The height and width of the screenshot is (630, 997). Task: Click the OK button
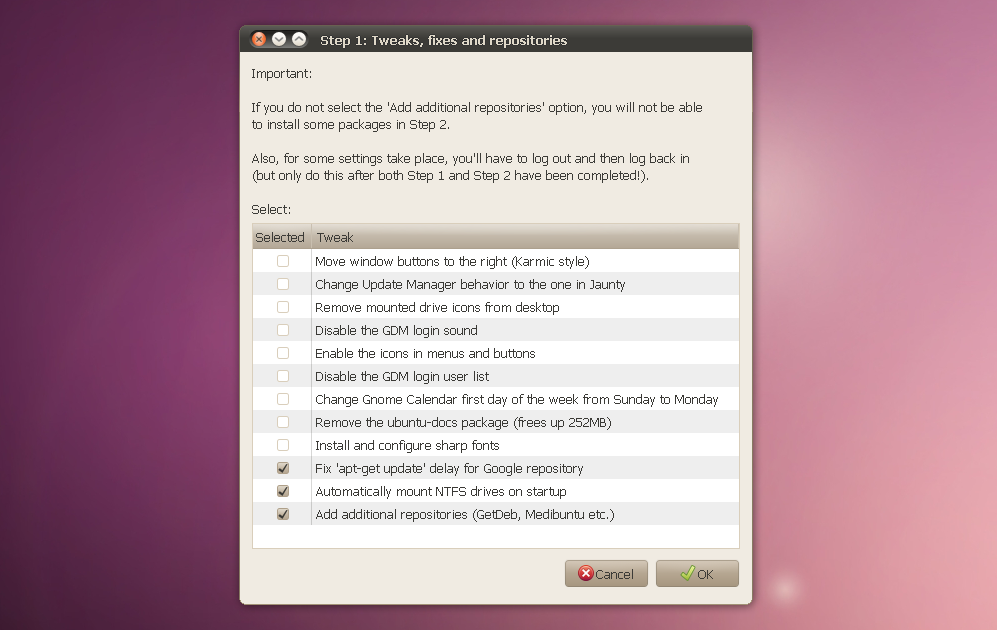tap(697, 573)
